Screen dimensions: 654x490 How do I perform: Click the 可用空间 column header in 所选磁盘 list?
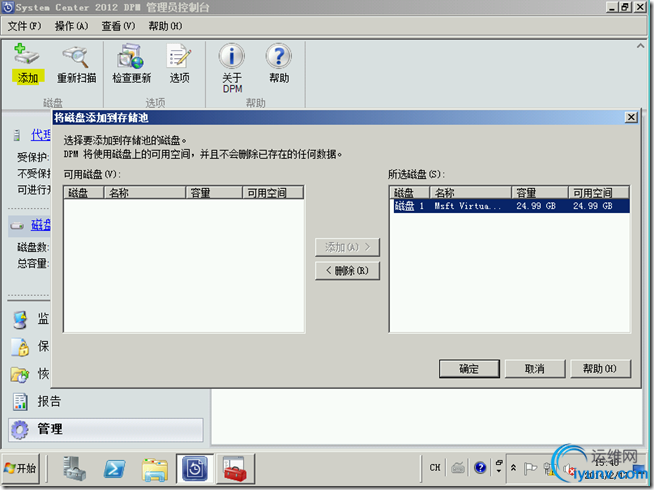pyautogui.click(x=599, y=193)
